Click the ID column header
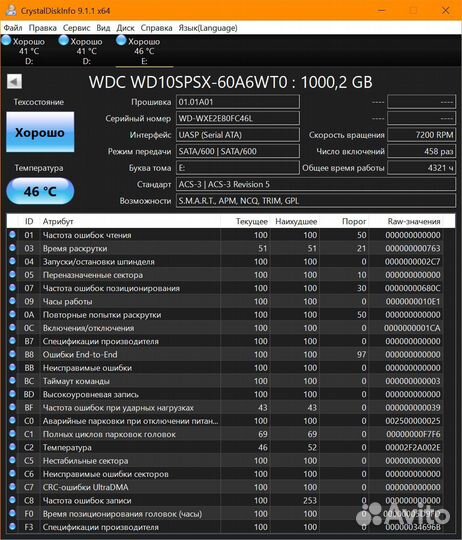 (x=29, y=221)
